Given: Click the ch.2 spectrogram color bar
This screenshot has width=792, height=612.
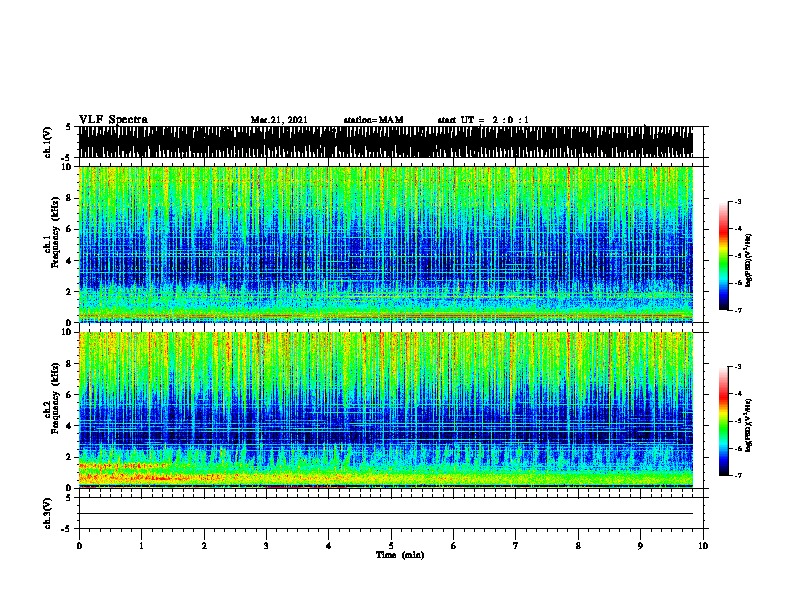Looking at the screenshot, I should click(724, 421).
